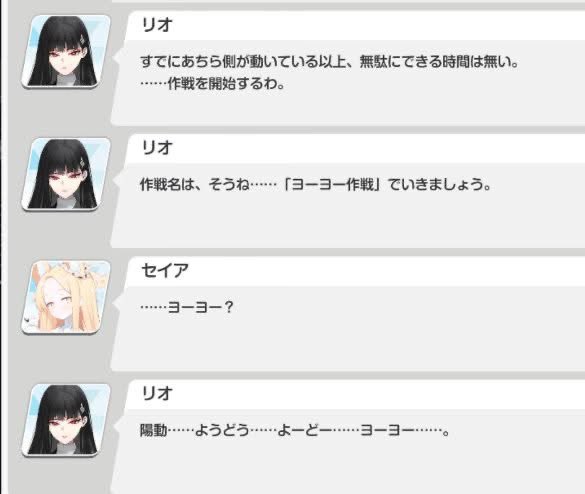Click Rio's avatar beside the 陽動……ようどう message

[x=66, y=420]
